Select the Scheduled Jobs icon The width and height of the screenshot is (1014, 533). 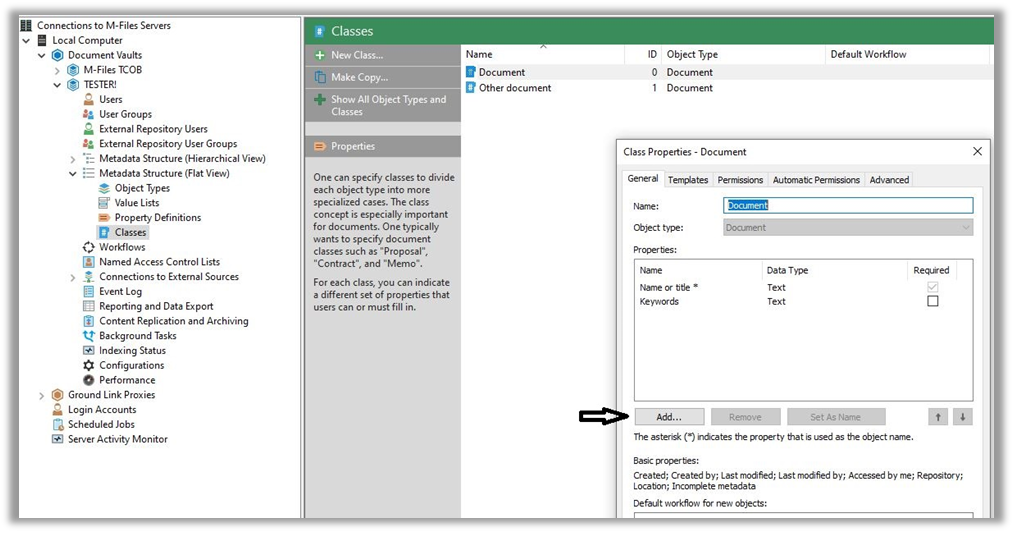pyautogui.click(x=58, y=424)
